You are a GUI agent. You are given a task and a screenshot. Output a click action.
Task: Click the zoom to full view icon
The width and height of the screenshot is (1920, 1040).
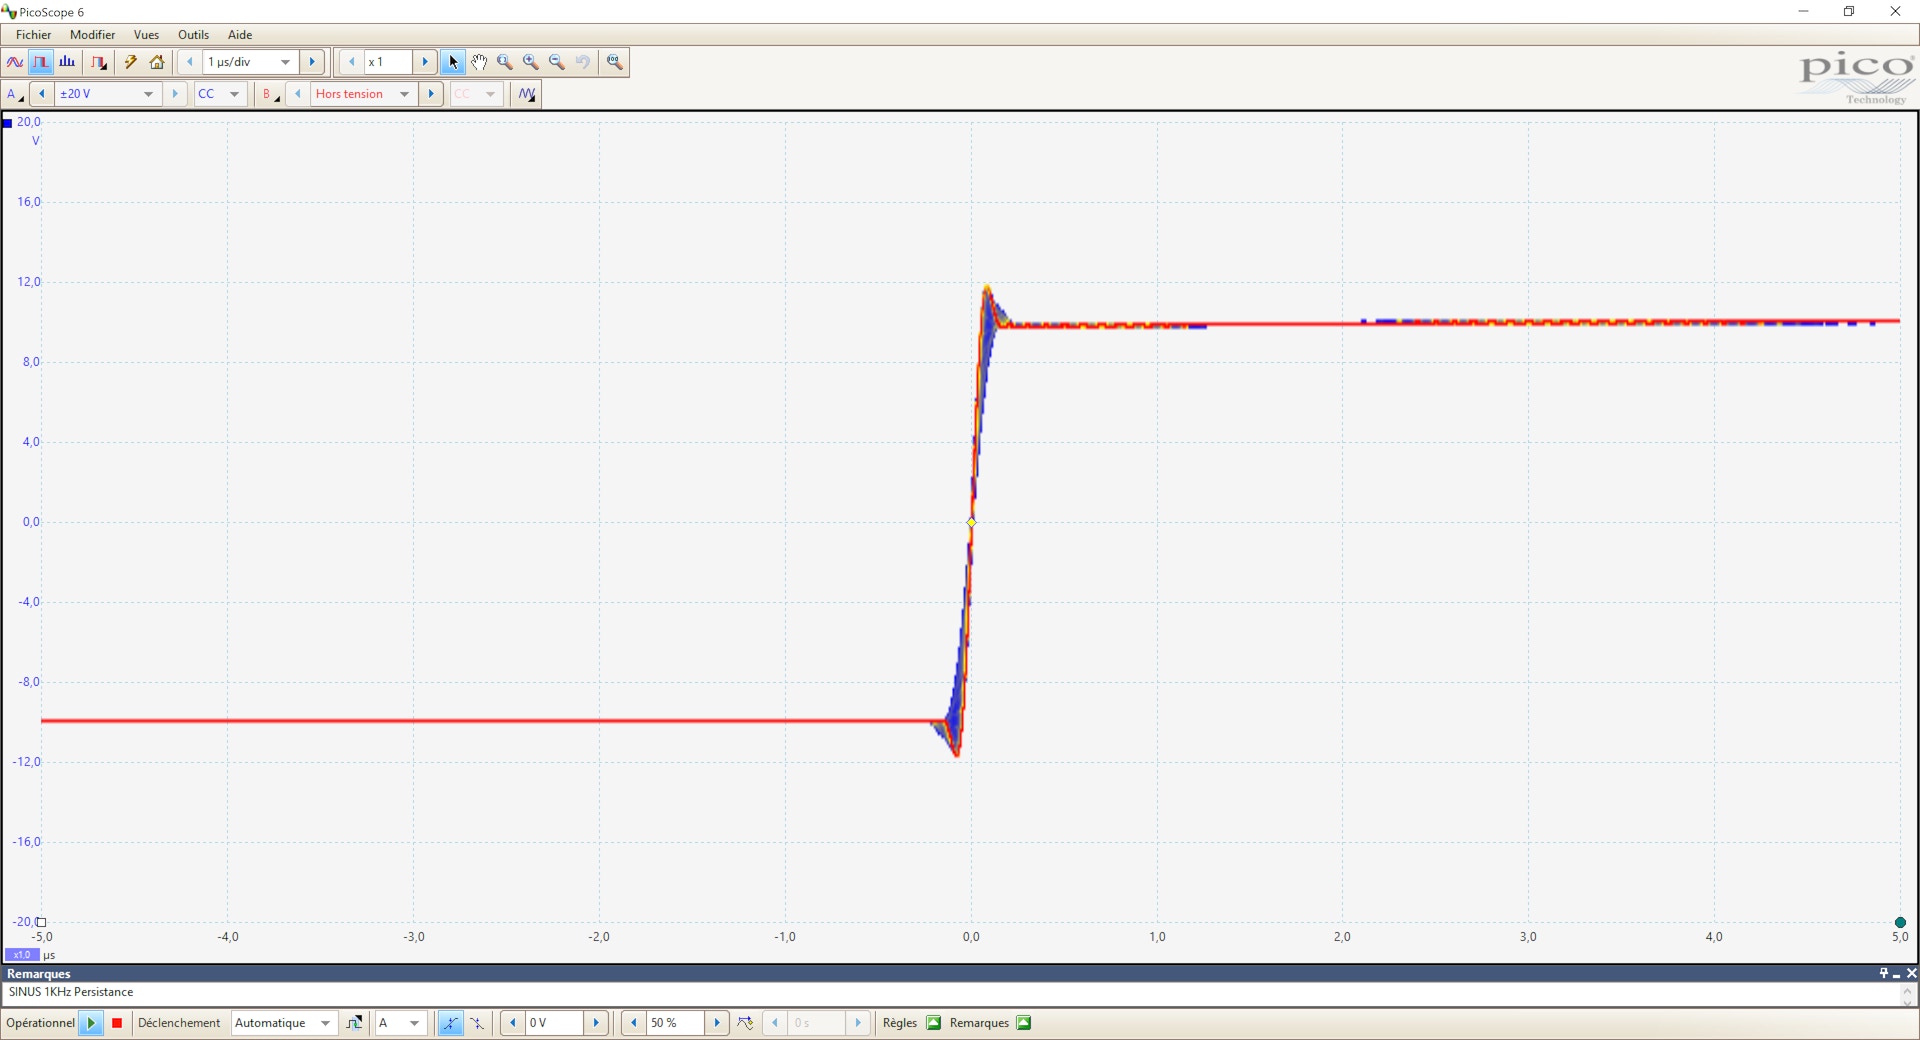pos(615,62)
